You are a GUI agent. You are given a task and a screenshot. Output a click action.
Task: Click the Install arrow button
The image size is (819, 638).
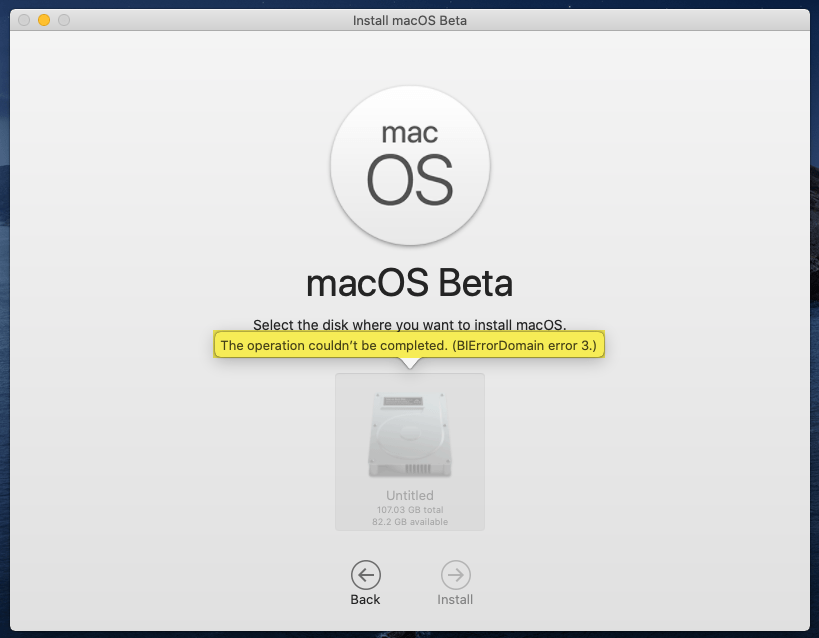click(x=455, y=575)
